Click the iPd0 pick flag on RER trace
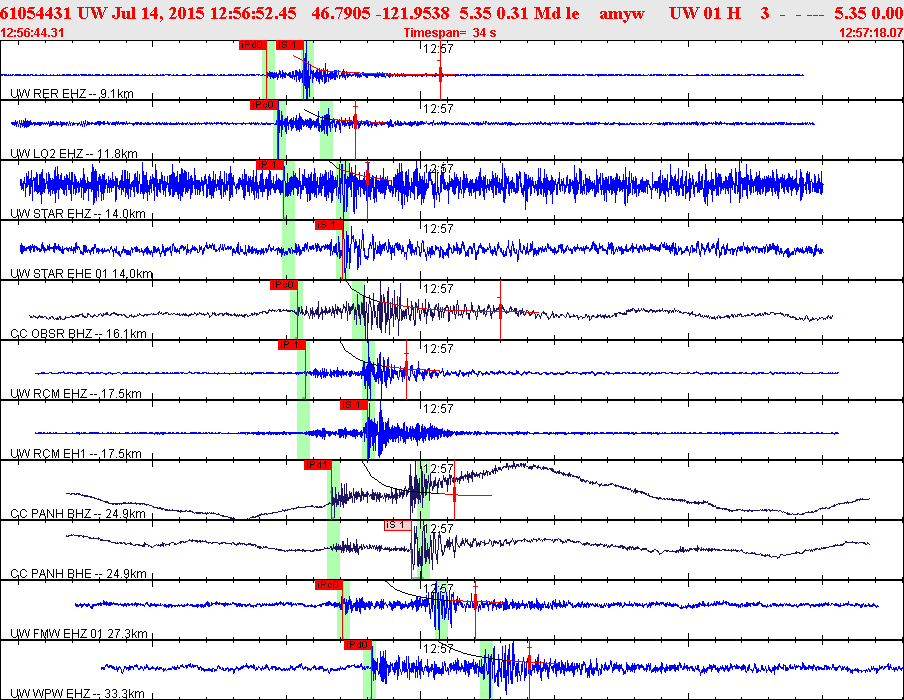 (253, 45)
